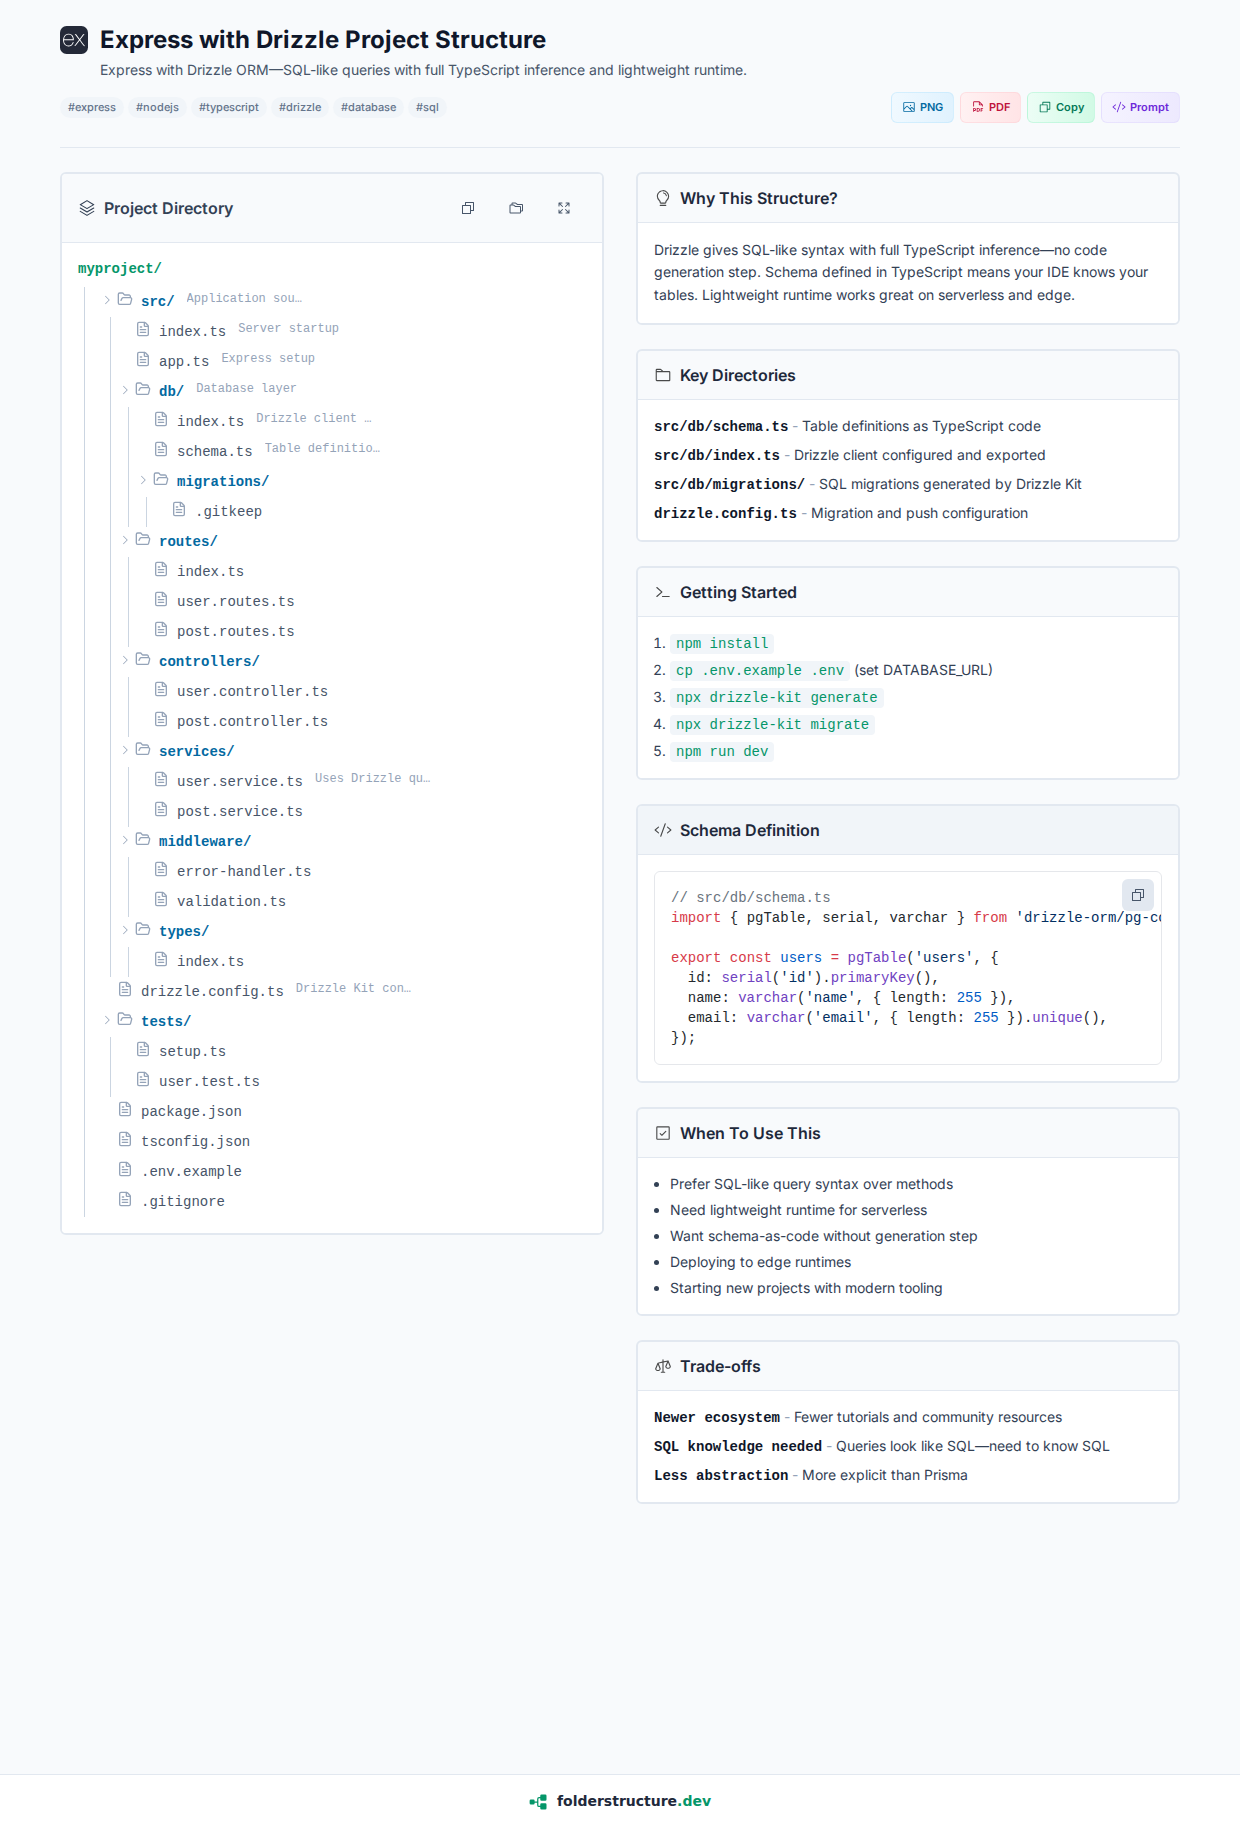Click the drizzle.config.ts file icon
Screen dimensions: 1240x1828
coord(125,990)
